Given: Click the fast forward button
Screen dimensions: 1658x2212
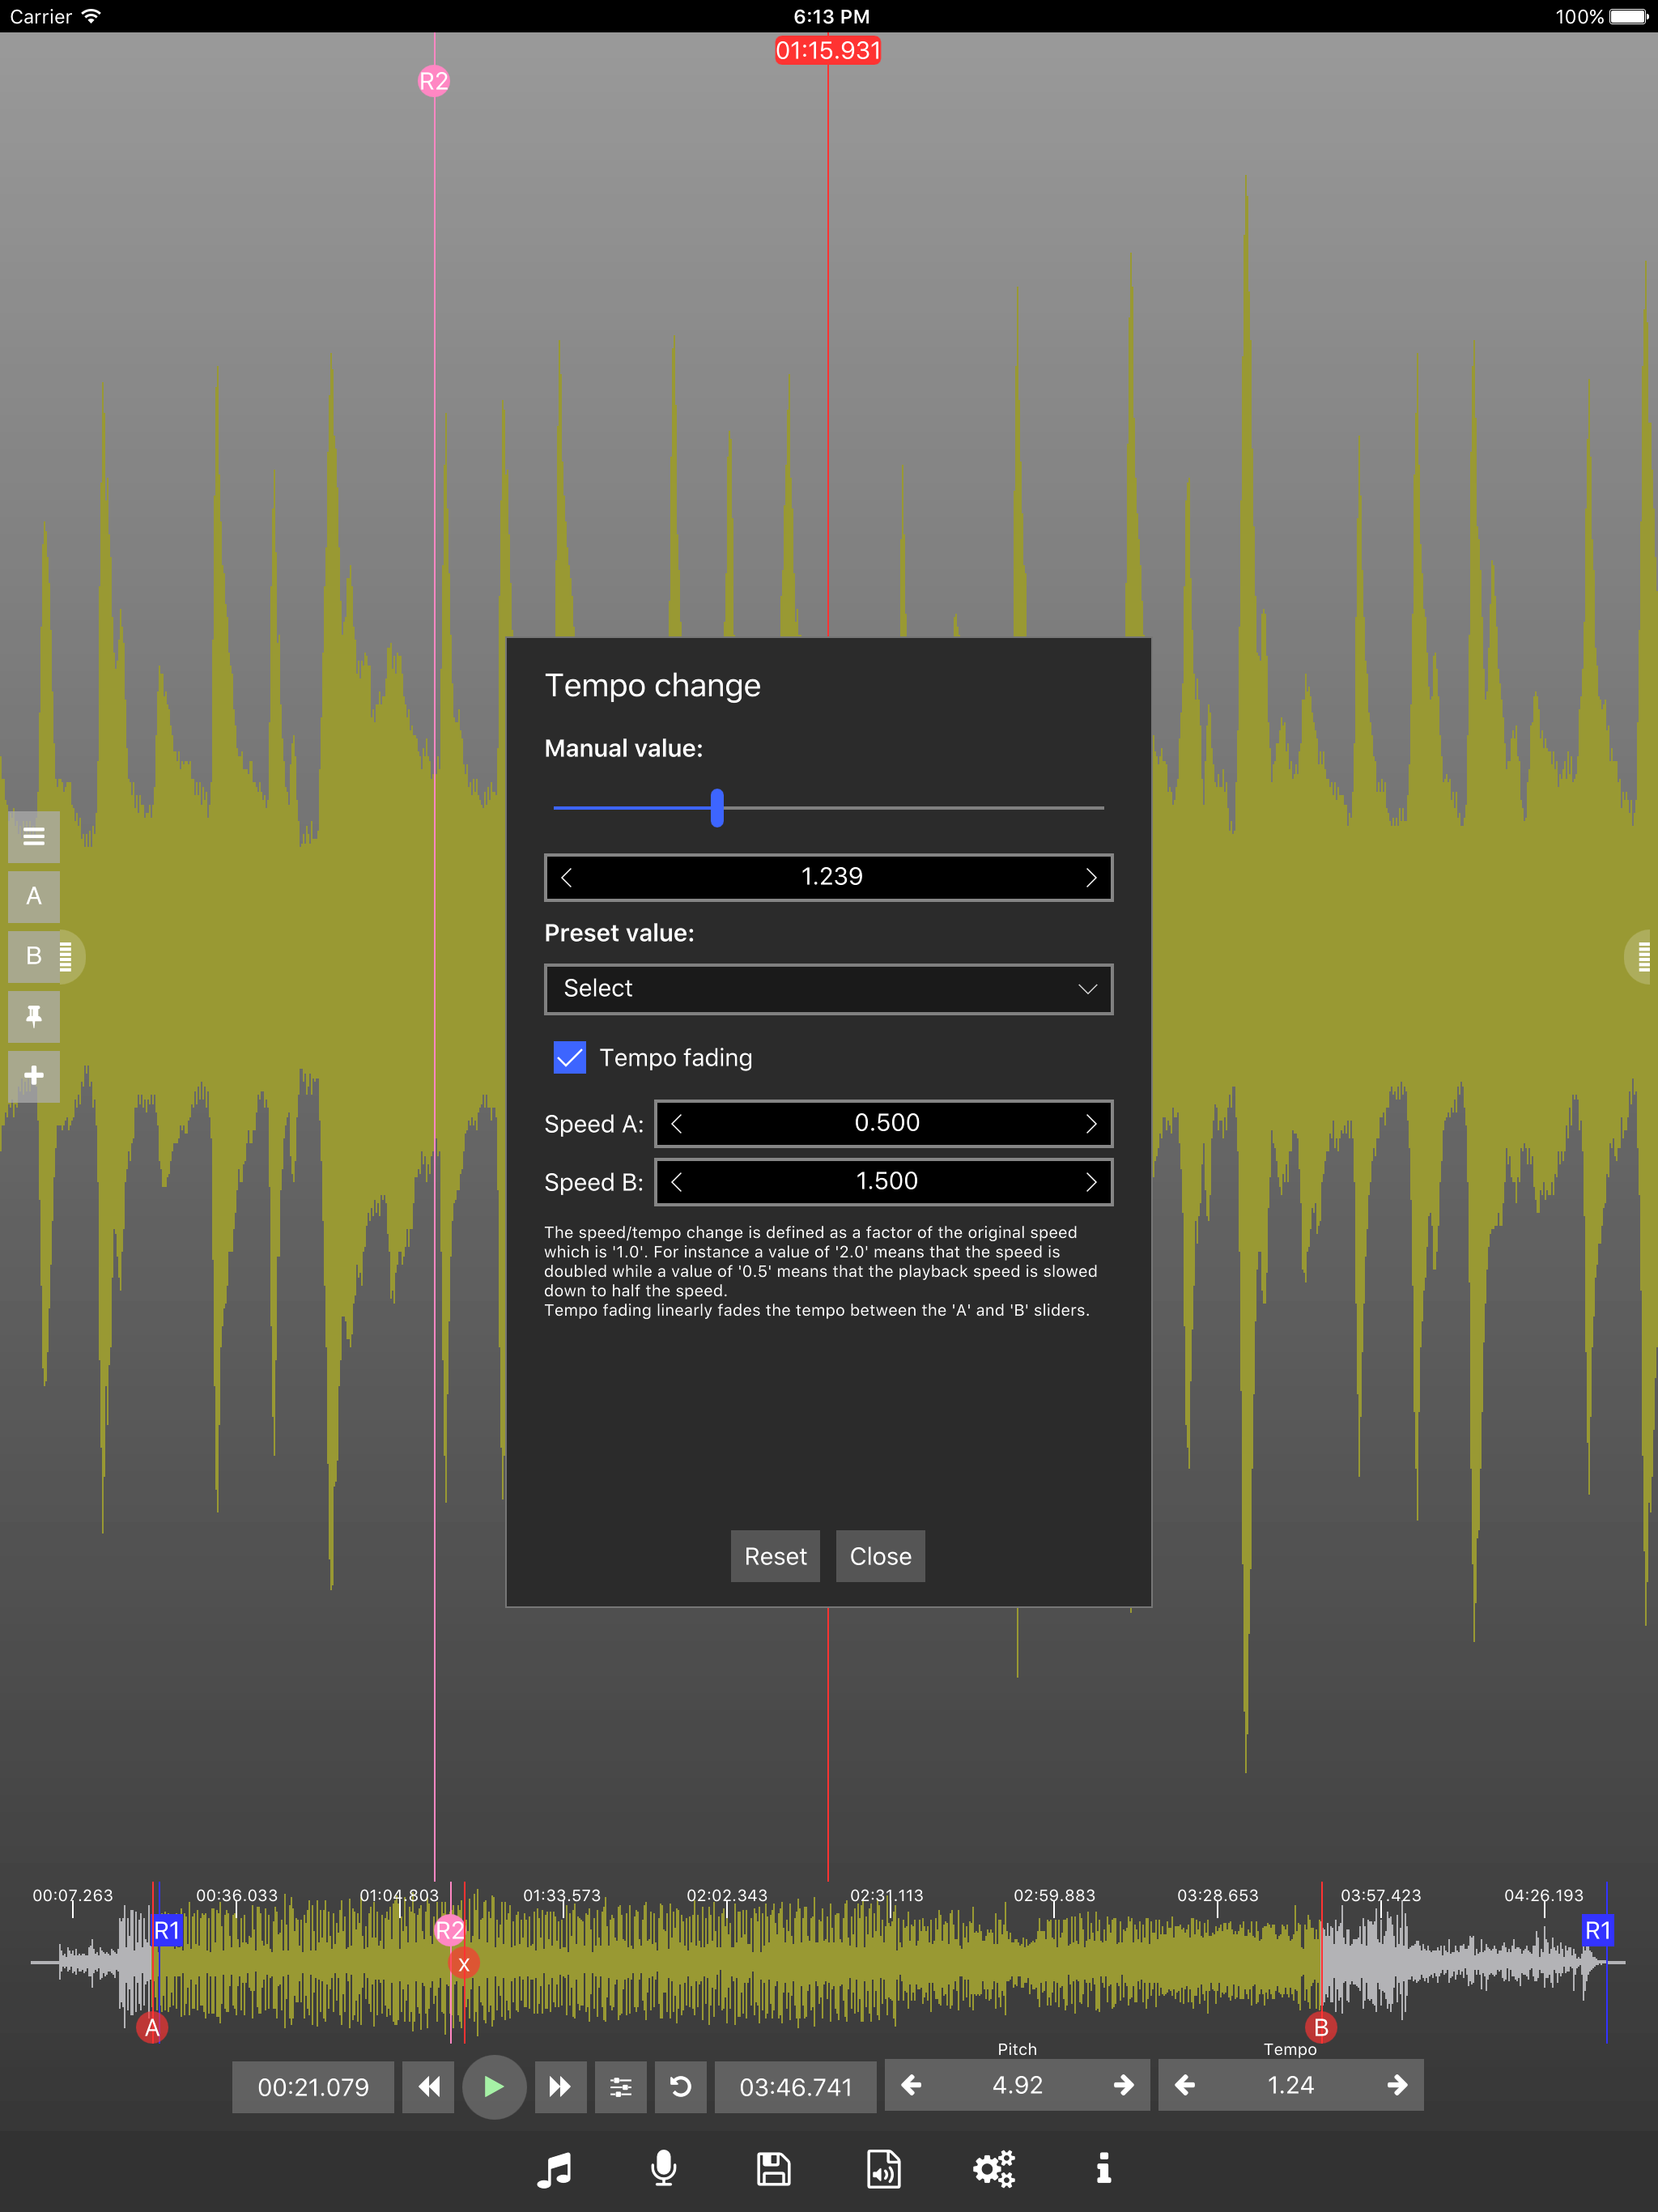Looking at the screenshot, I should point(560,2086).
